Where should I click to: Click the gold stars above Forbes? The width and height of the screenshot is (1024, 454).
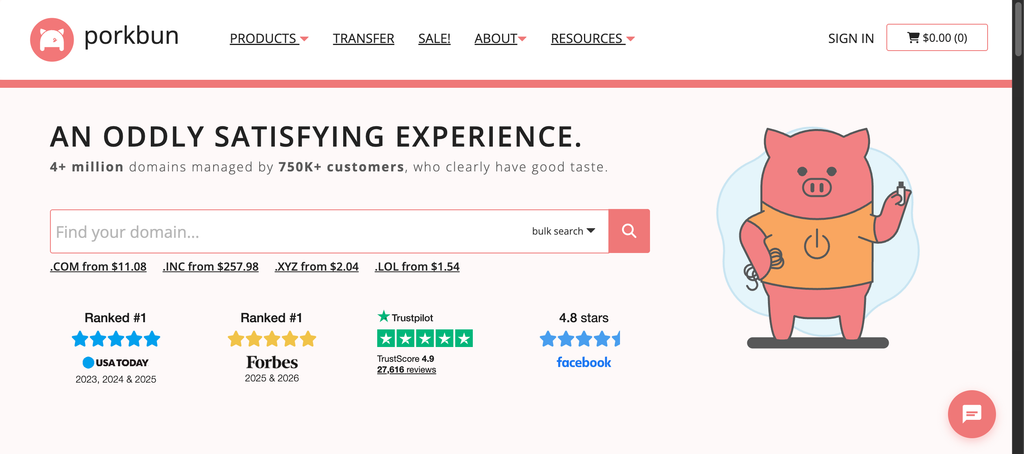pos(272,339)
